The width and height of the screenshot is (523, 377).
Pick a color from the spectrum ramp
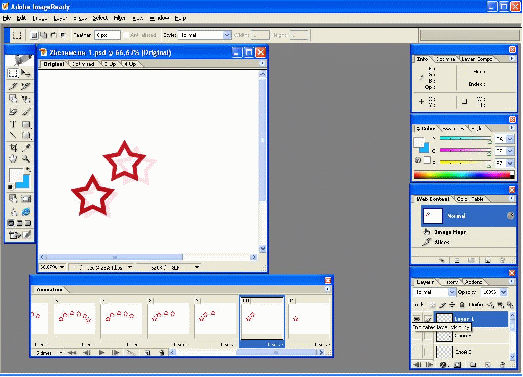click(464, 175)
